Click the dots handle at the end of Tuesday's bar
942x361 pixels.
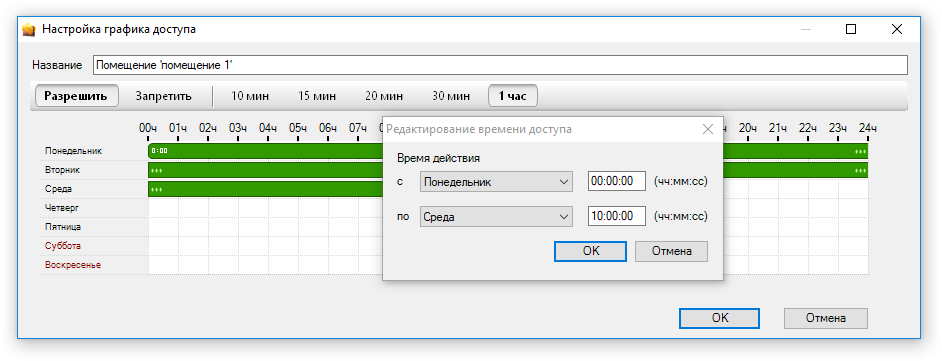[x=860, y=171]
